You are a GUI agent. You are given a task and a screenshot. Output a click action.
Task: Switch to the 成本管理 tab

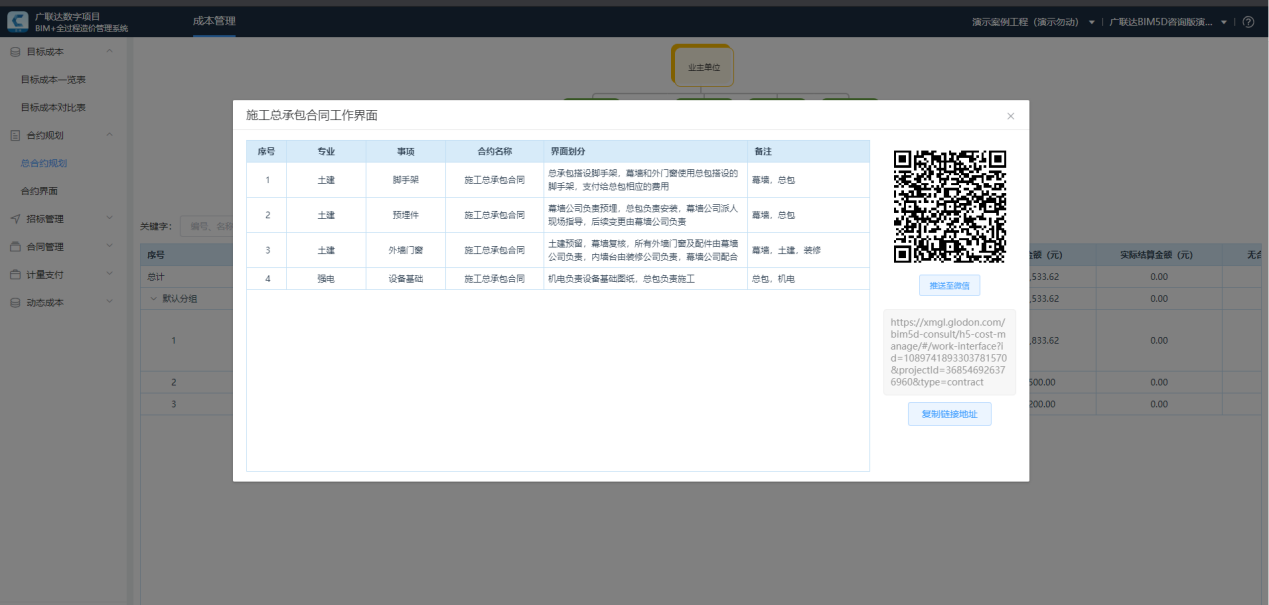click(x=214, y=21)
